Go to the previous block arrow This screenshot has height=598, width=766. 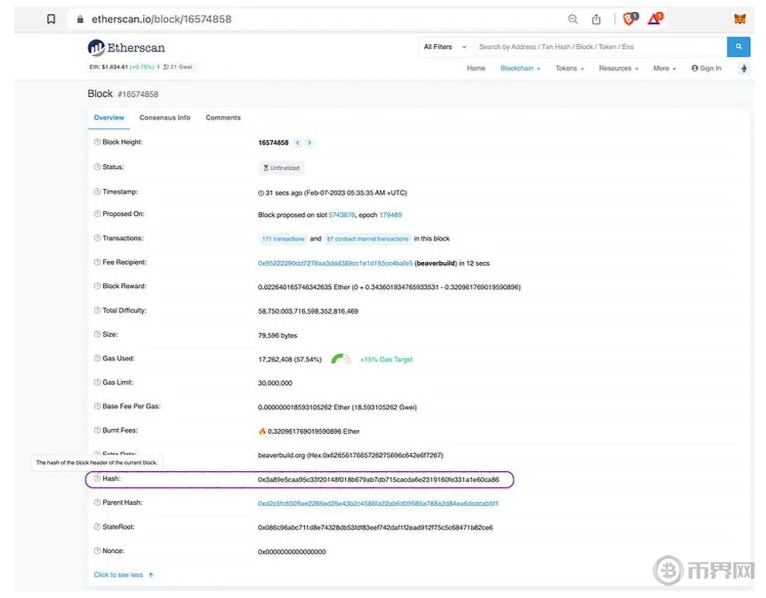(298, 143)
